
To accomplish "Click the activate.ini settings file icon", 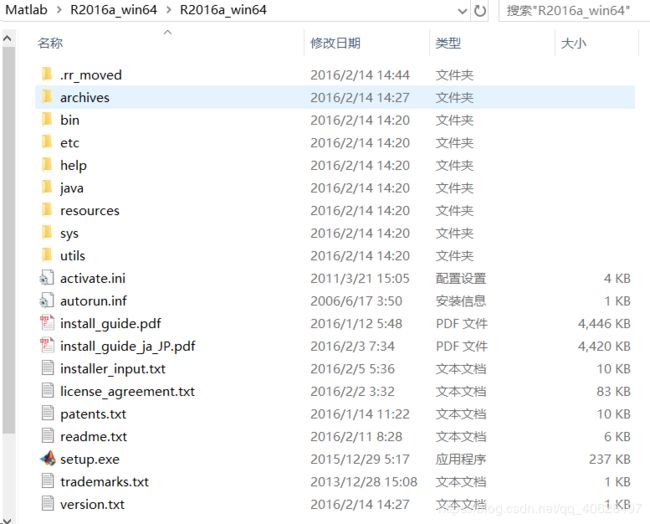I will click(47, 278).
